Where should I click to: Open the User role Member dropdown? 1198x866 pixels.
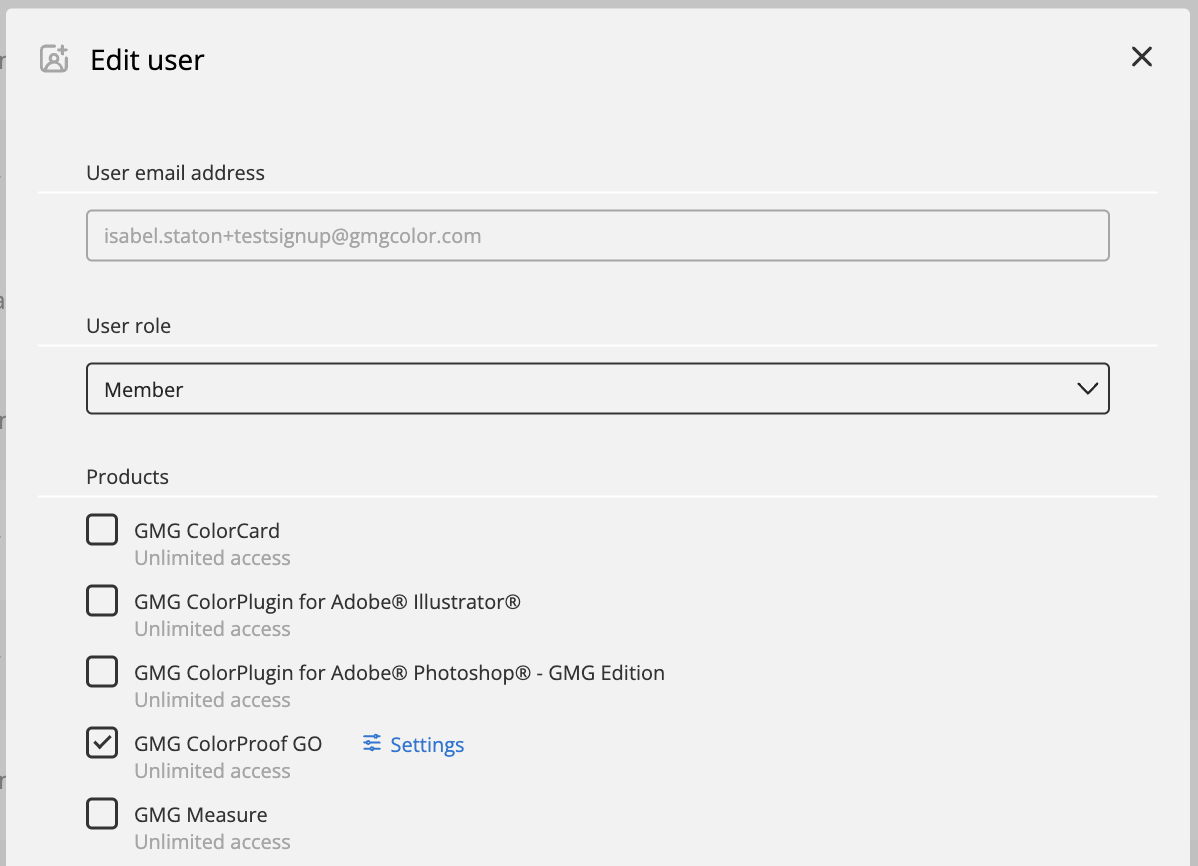[597, 388]
